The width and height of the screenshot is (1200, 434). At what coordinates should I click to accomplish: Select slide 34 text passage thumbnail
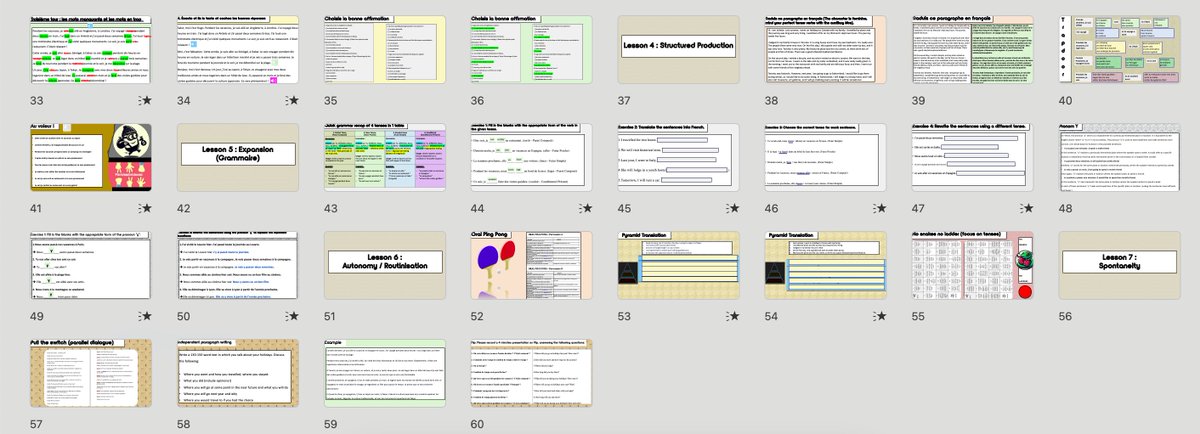[238, 50]
